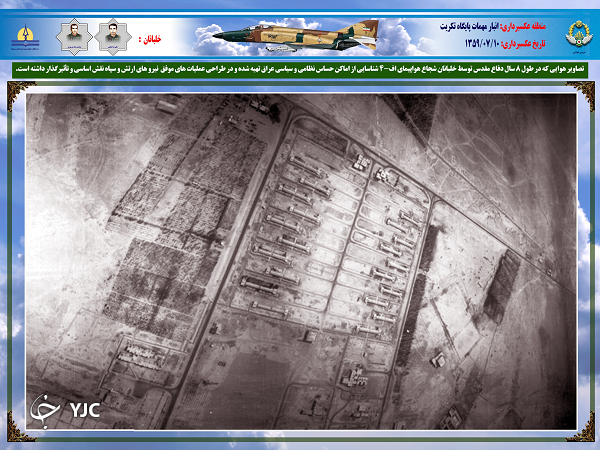The width and height of the screenshot is (600, 450).
Task: Click the yellow-blue organization logo in the header
Action: pos(25,37)
